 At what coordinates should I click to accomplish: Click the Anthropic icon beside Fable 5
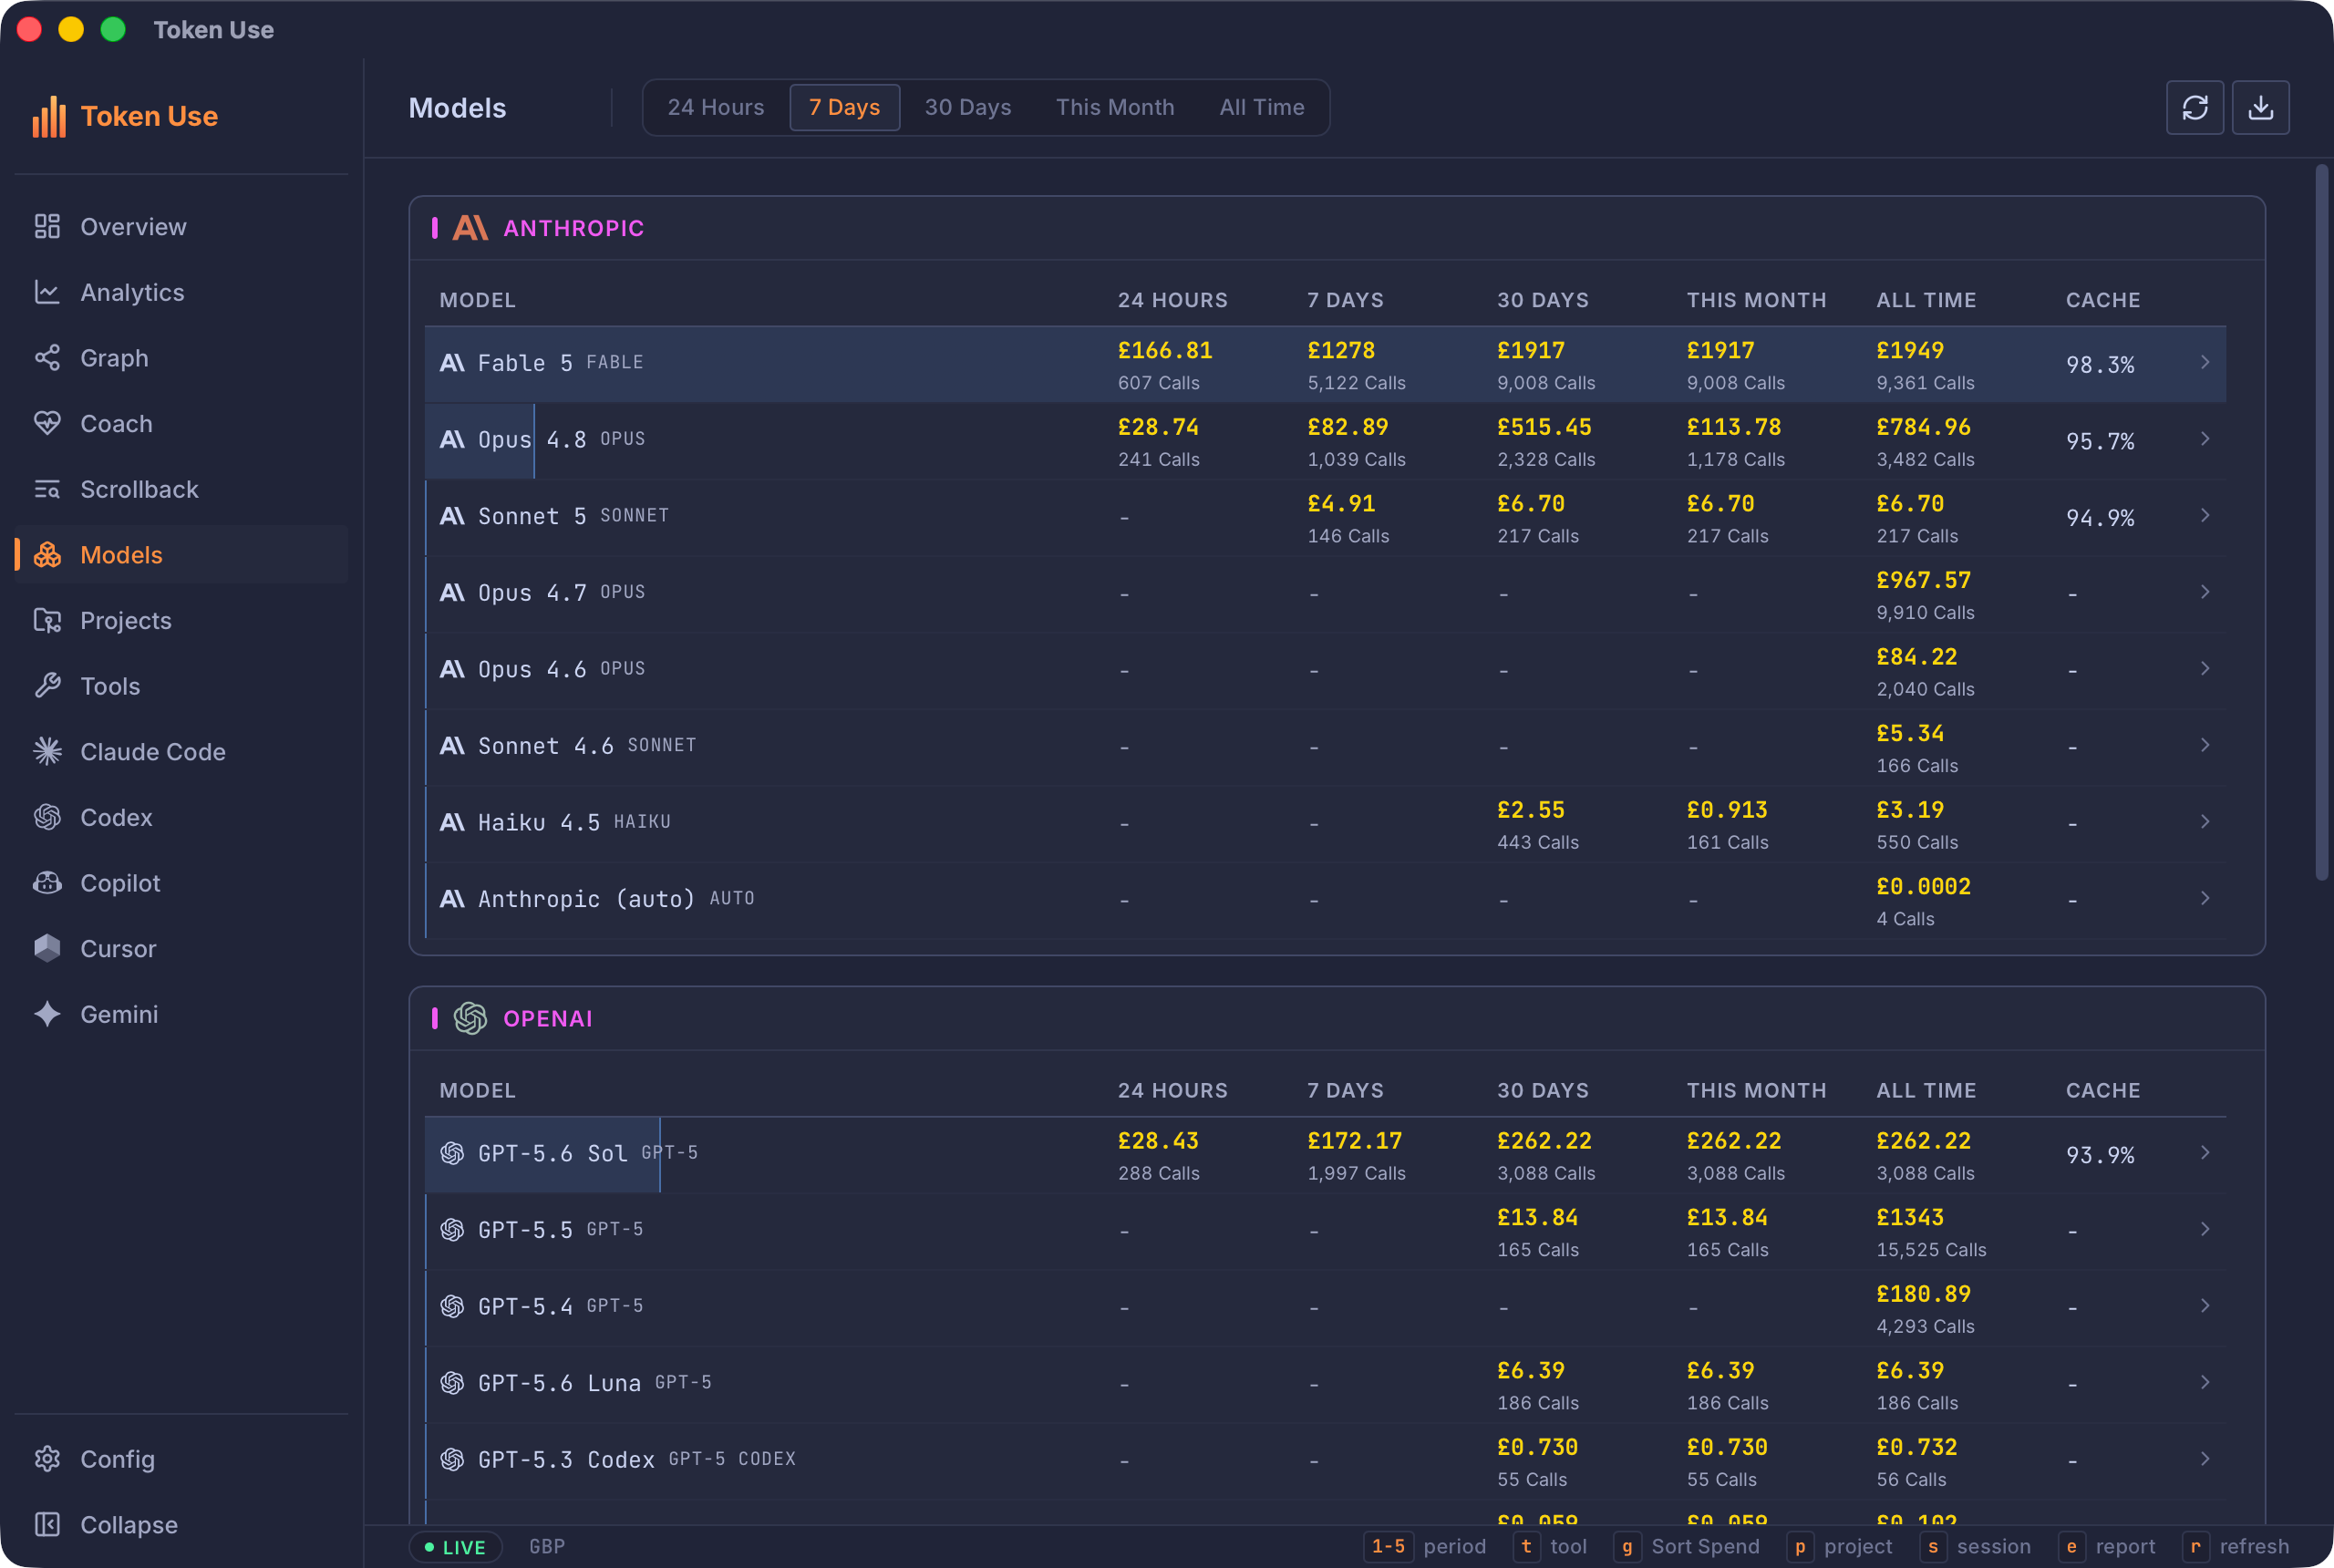[x=452, y=363]
